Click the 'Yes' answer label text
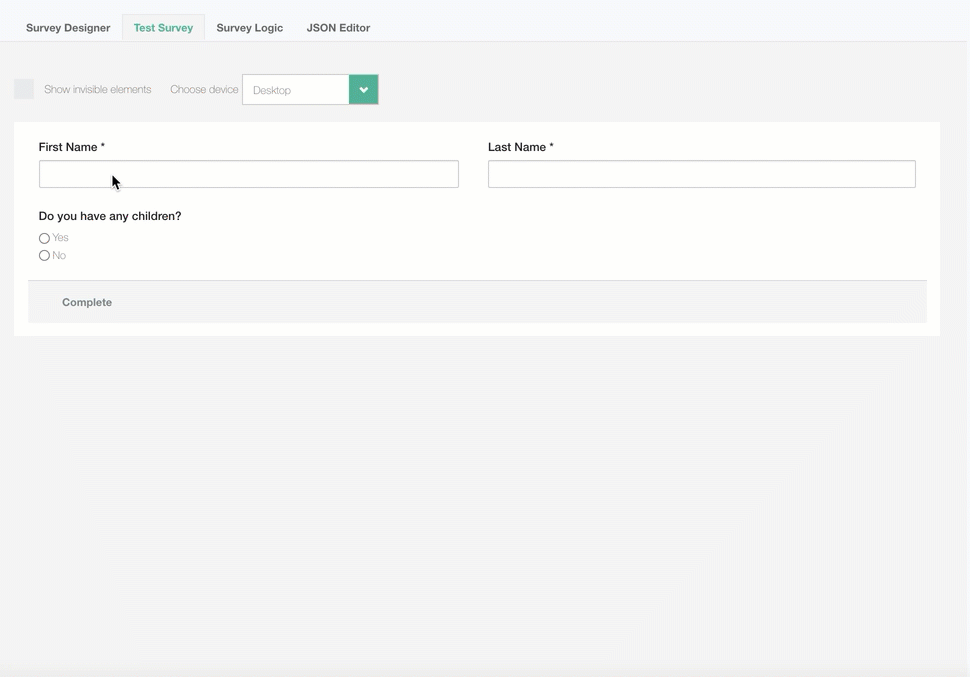Screen dimensions: 970x677 point(60,238)
